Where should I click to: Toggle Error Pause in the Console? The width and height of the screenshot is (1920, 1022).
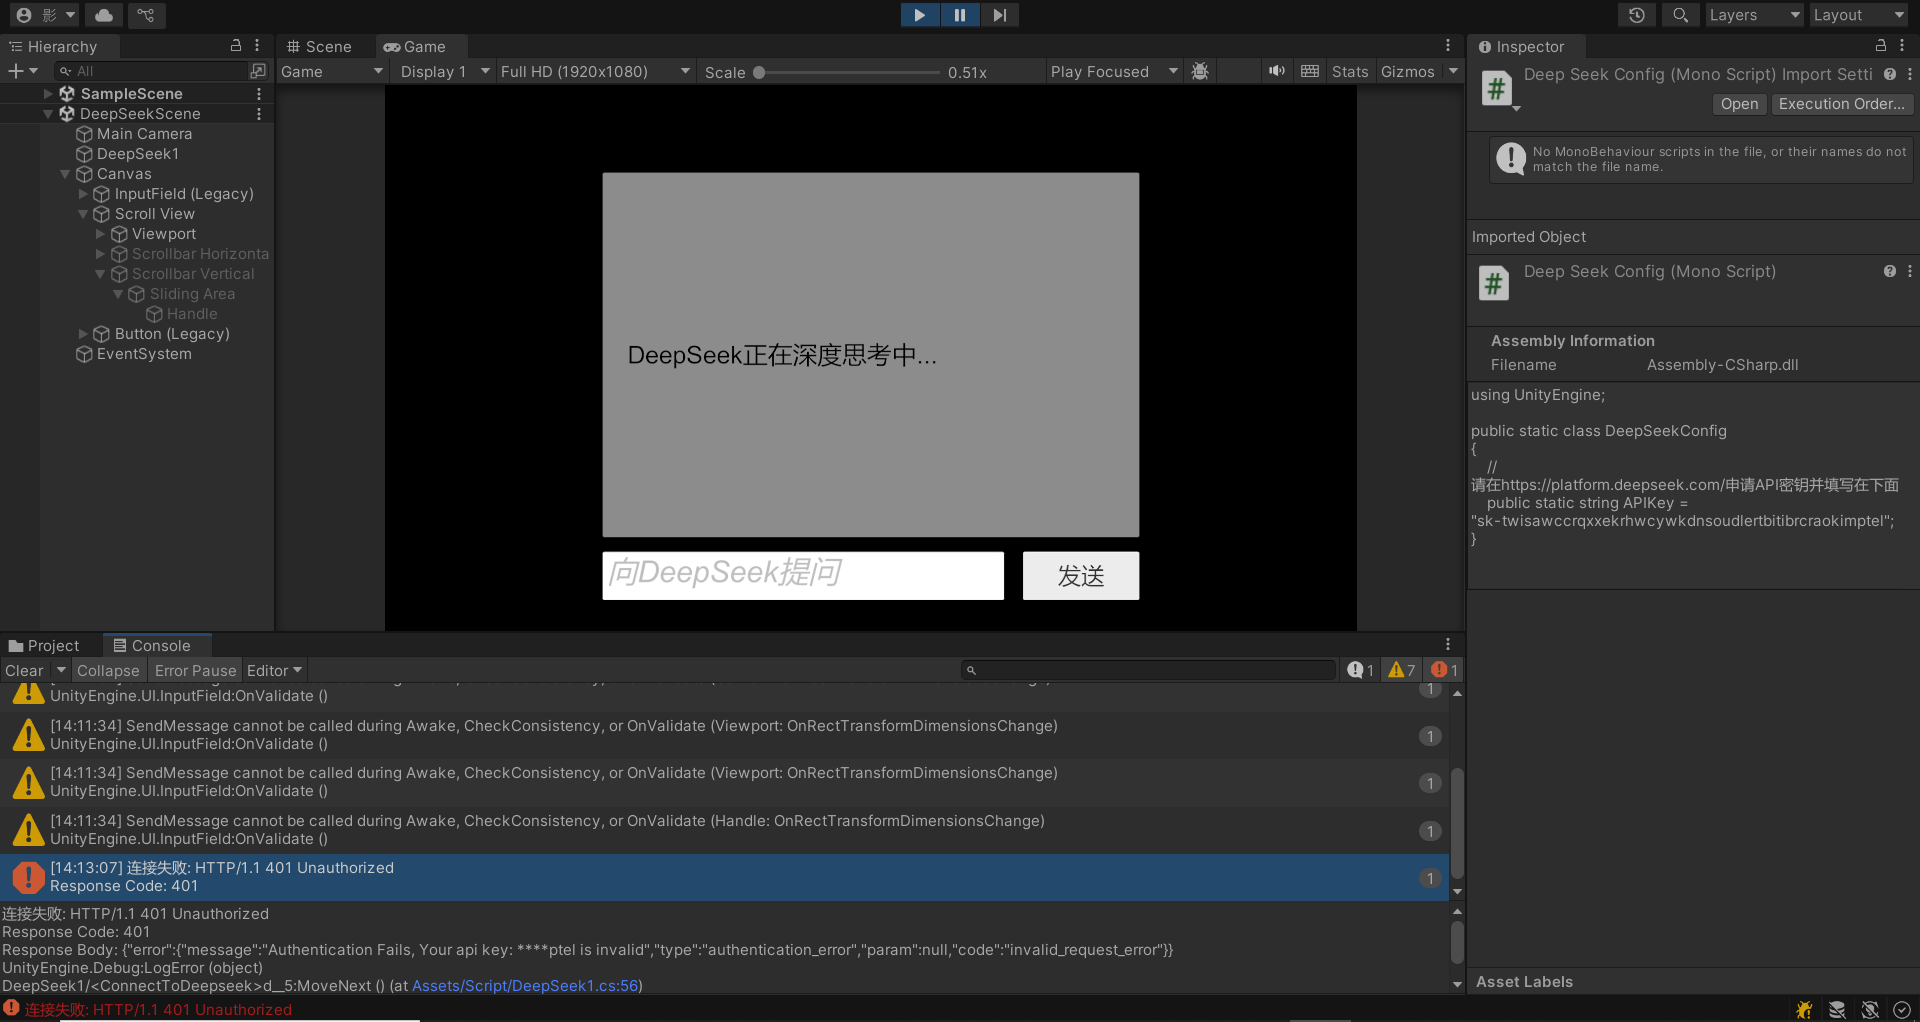(195, 670)
